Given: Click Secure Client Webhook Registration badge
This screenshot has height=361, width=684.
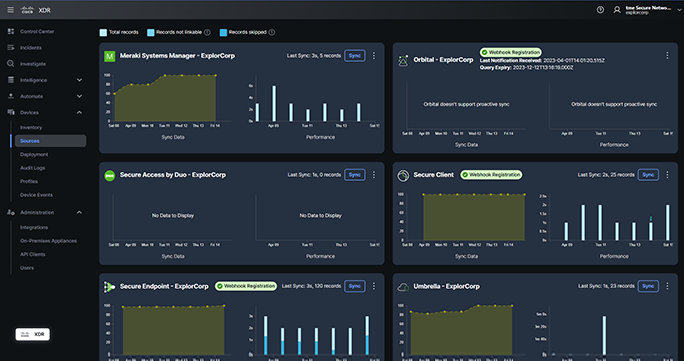Looking at the screenshot, I should coord(491,175).
